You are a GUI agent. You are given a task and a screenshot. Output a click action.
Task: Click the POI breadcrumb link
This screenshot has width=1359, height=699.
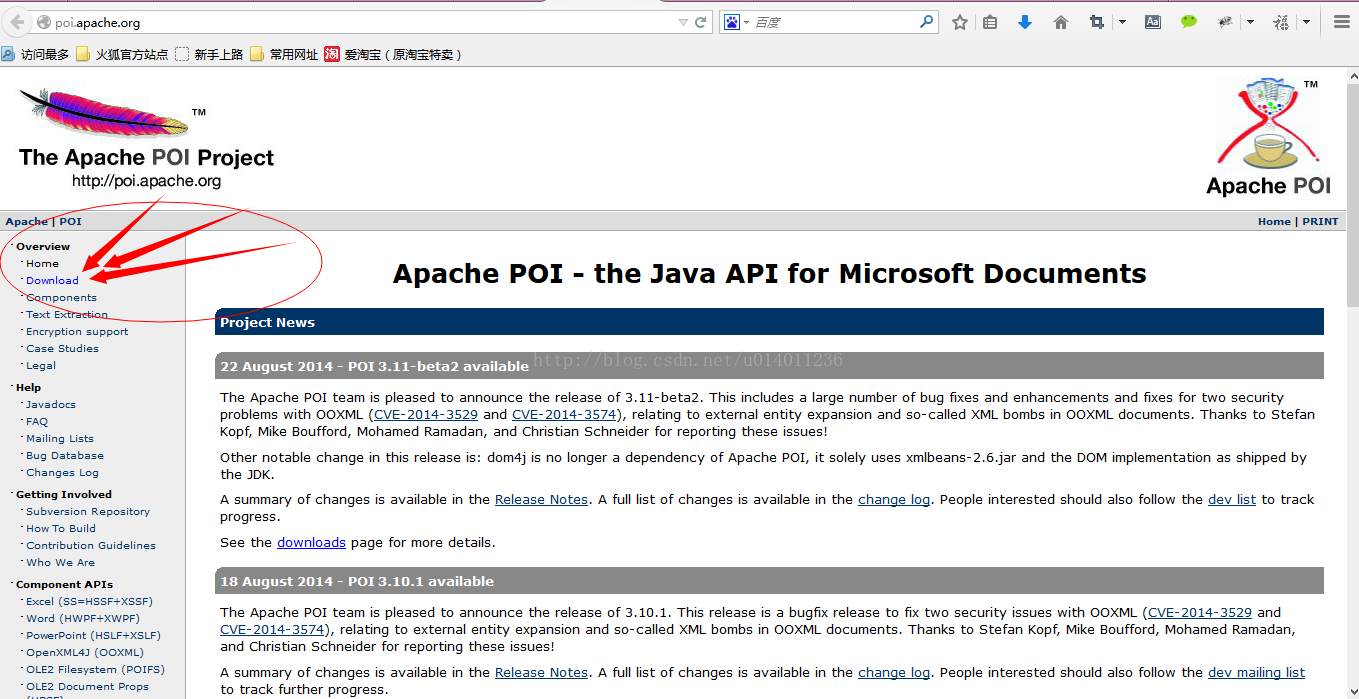[x=70, y=222]
